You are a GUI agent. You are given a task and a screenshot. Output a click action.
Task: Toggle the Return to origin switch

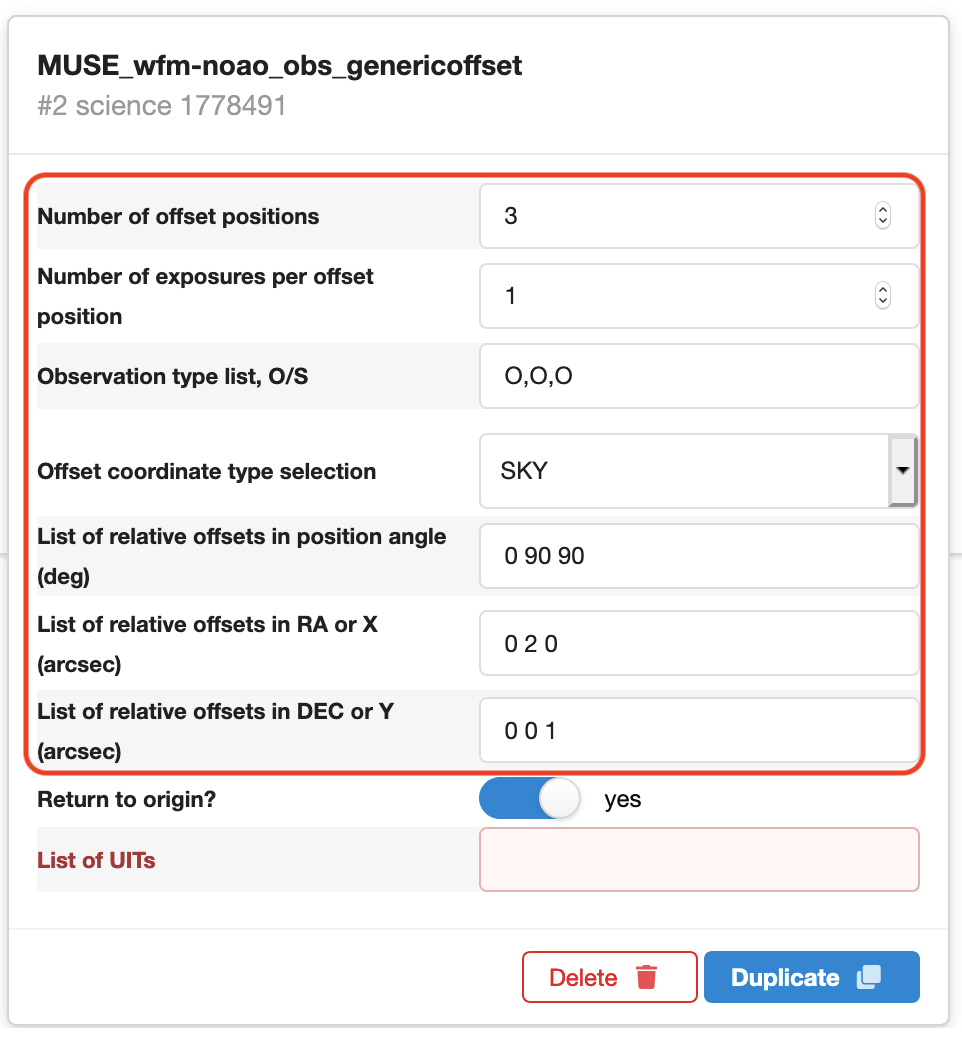point(530,799)
